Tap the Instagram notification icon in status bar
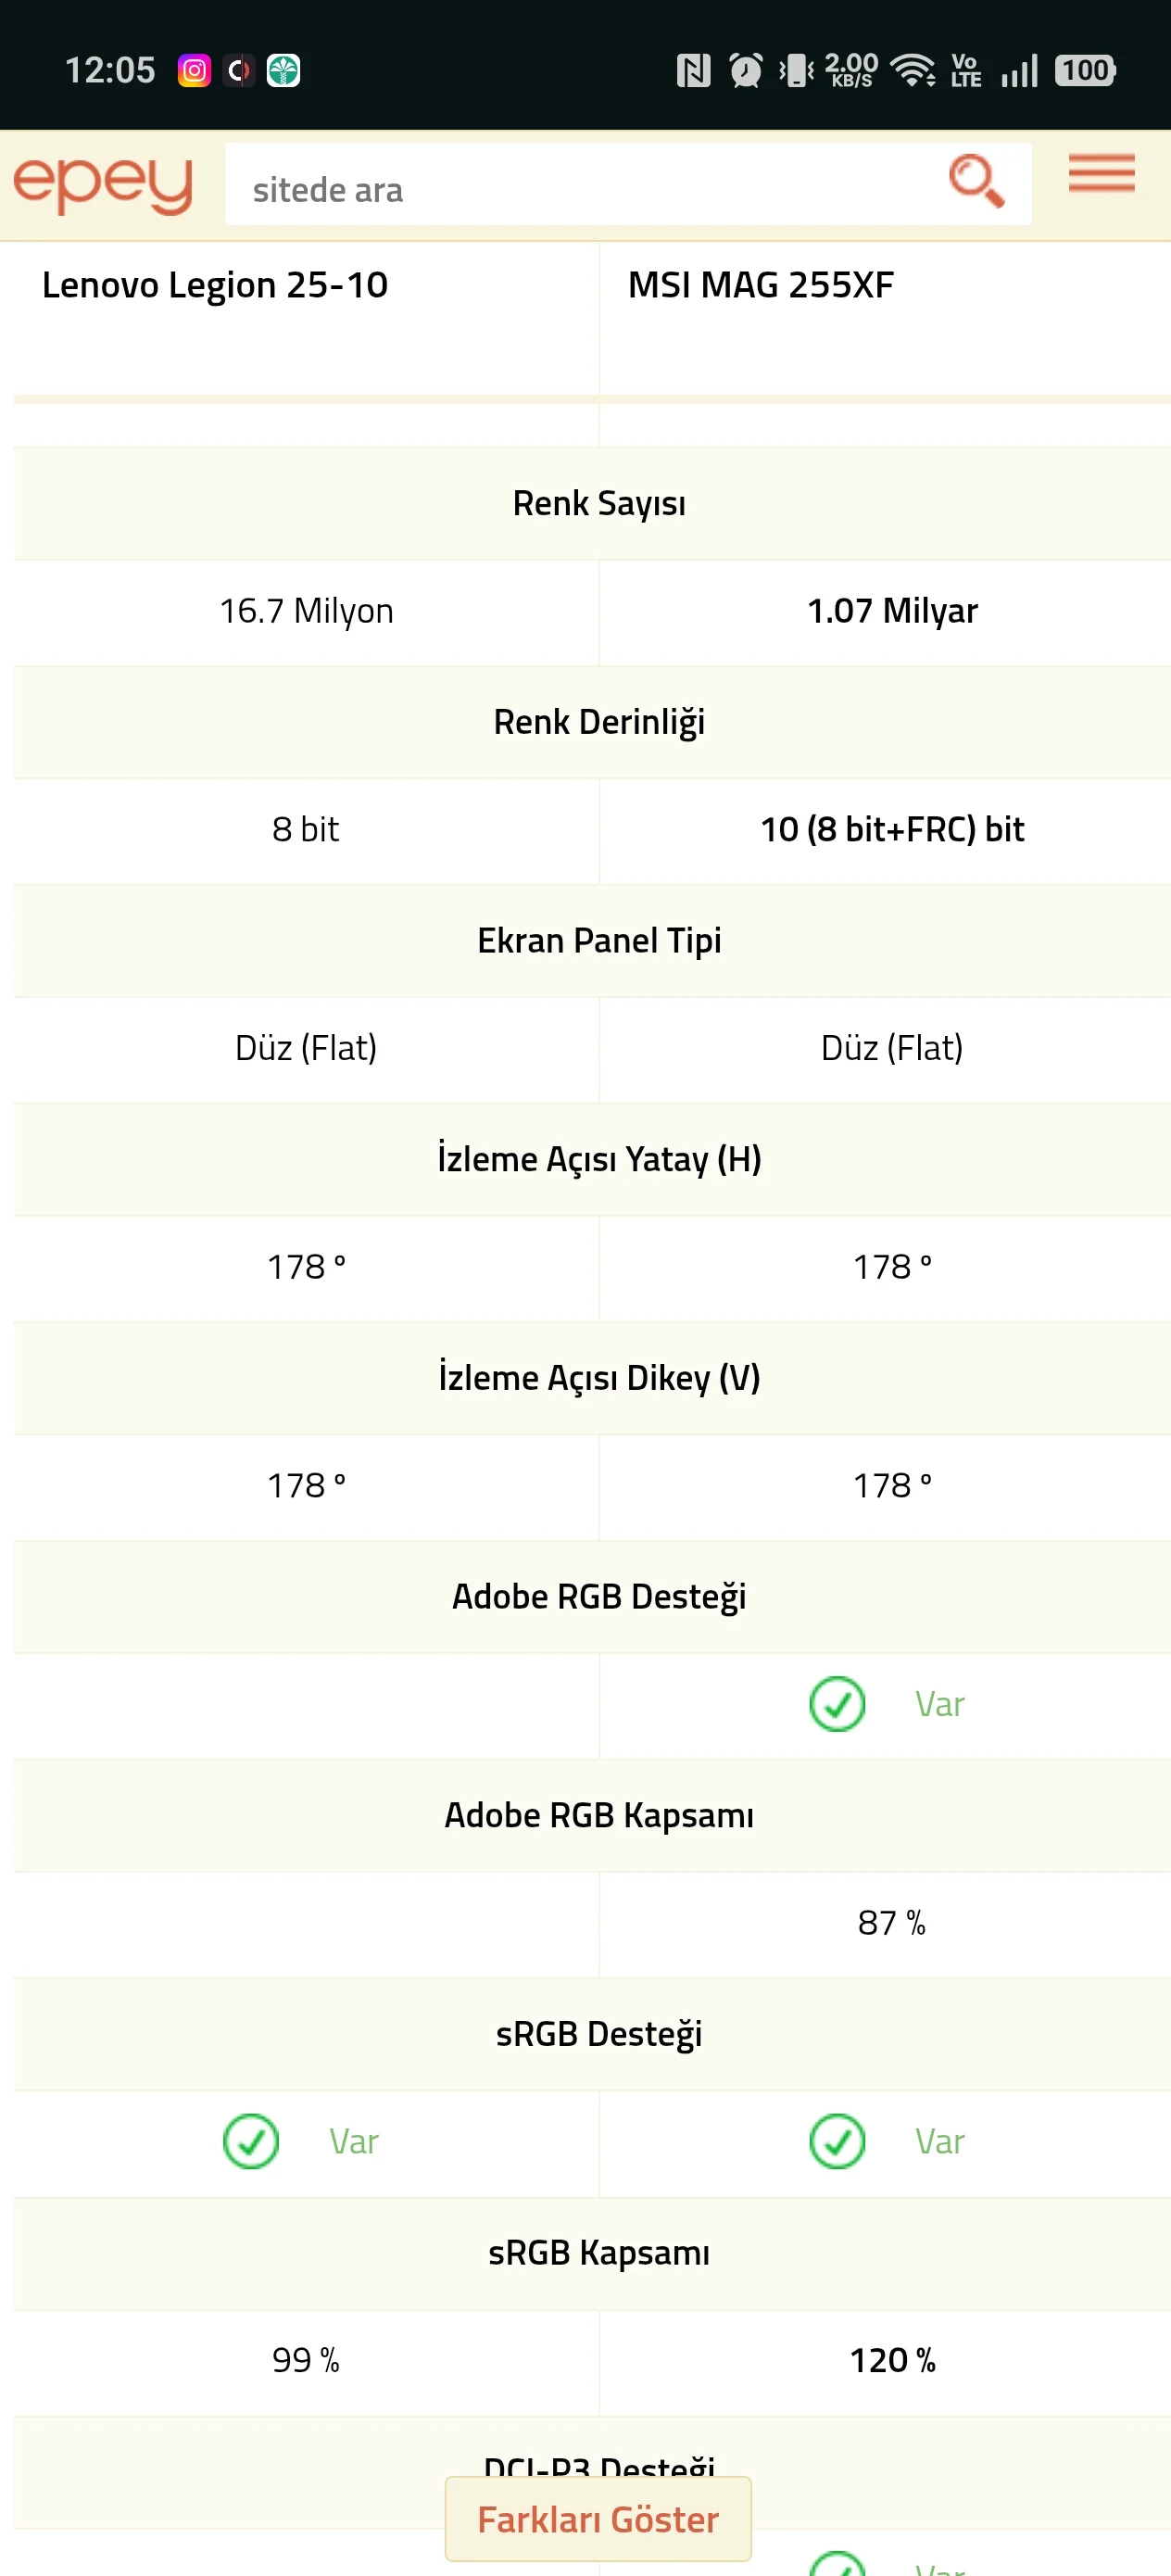 194,71
